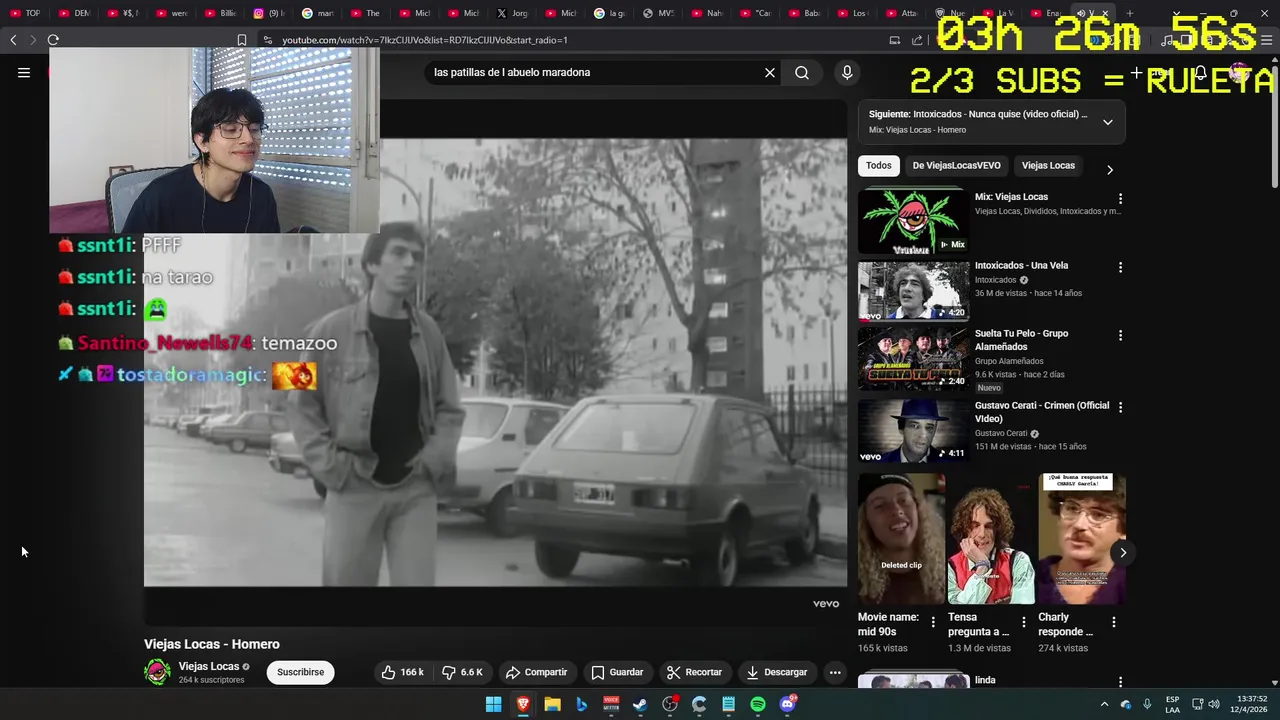Screen dimensions: 1280x720
Task: Like the video with 166 k
Action: (x=403, y=672)
